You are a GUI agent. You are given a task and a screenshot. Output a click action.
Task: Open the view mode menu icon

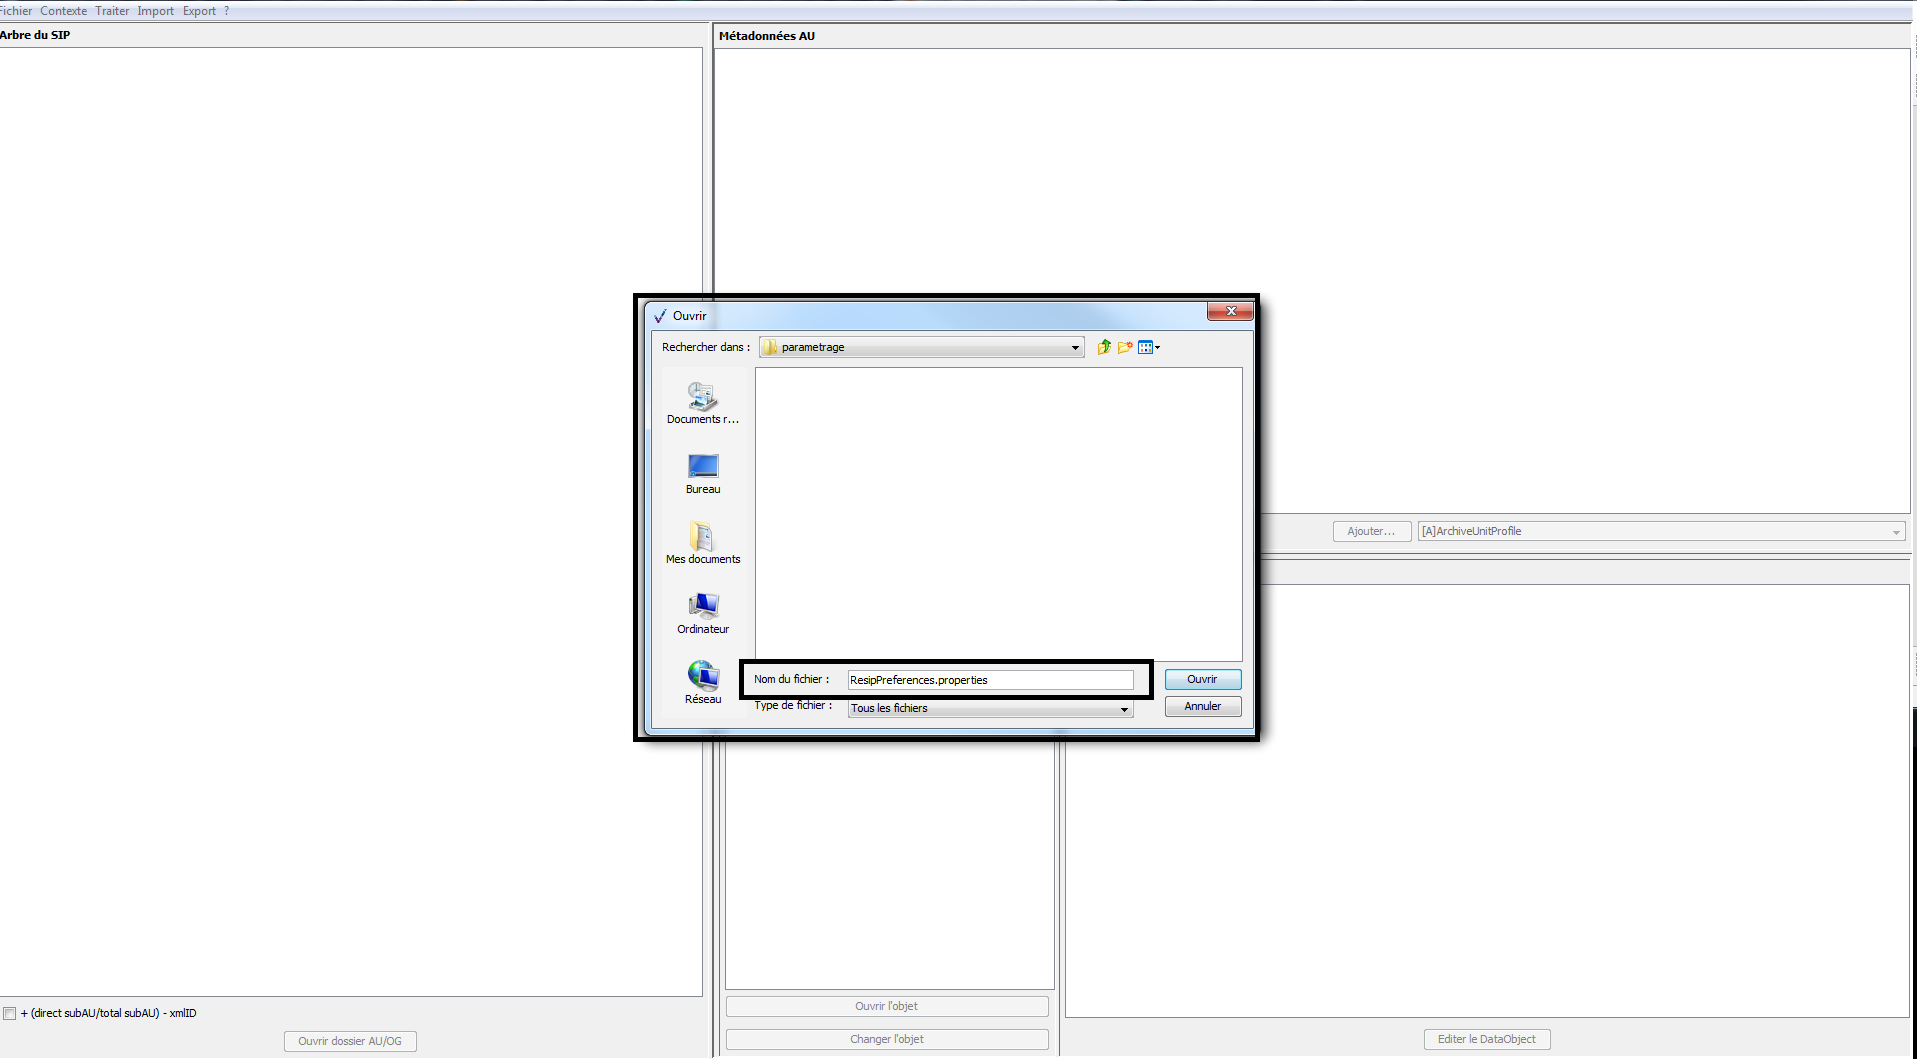click(x=1148, y=347)
